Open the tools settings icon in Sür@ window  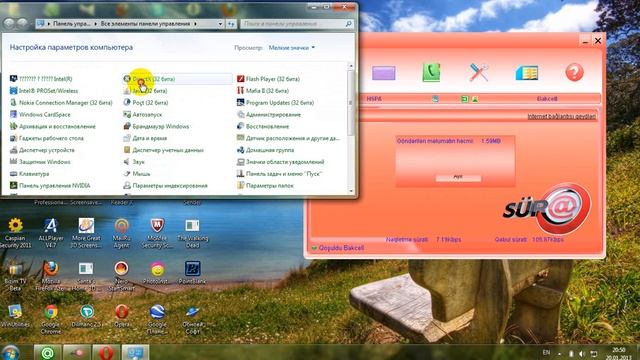point(479,73)
